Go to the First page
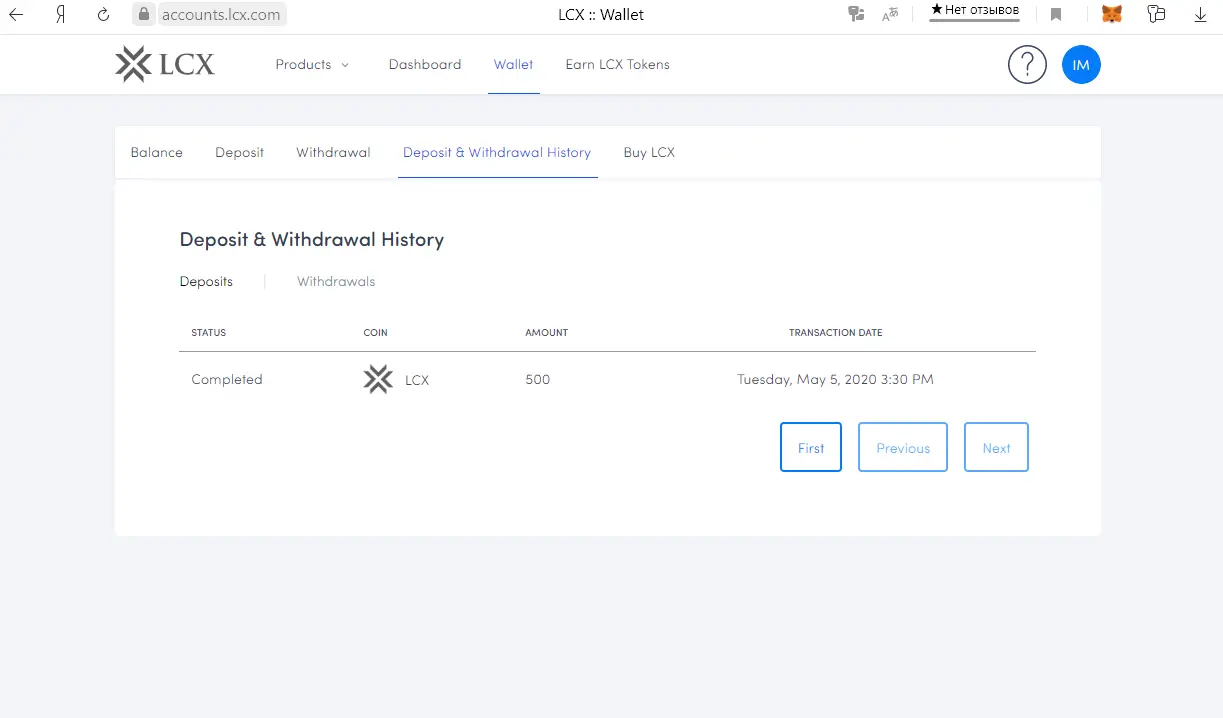1223x718 pixels. pyautogui.click(x=811, y=447)
